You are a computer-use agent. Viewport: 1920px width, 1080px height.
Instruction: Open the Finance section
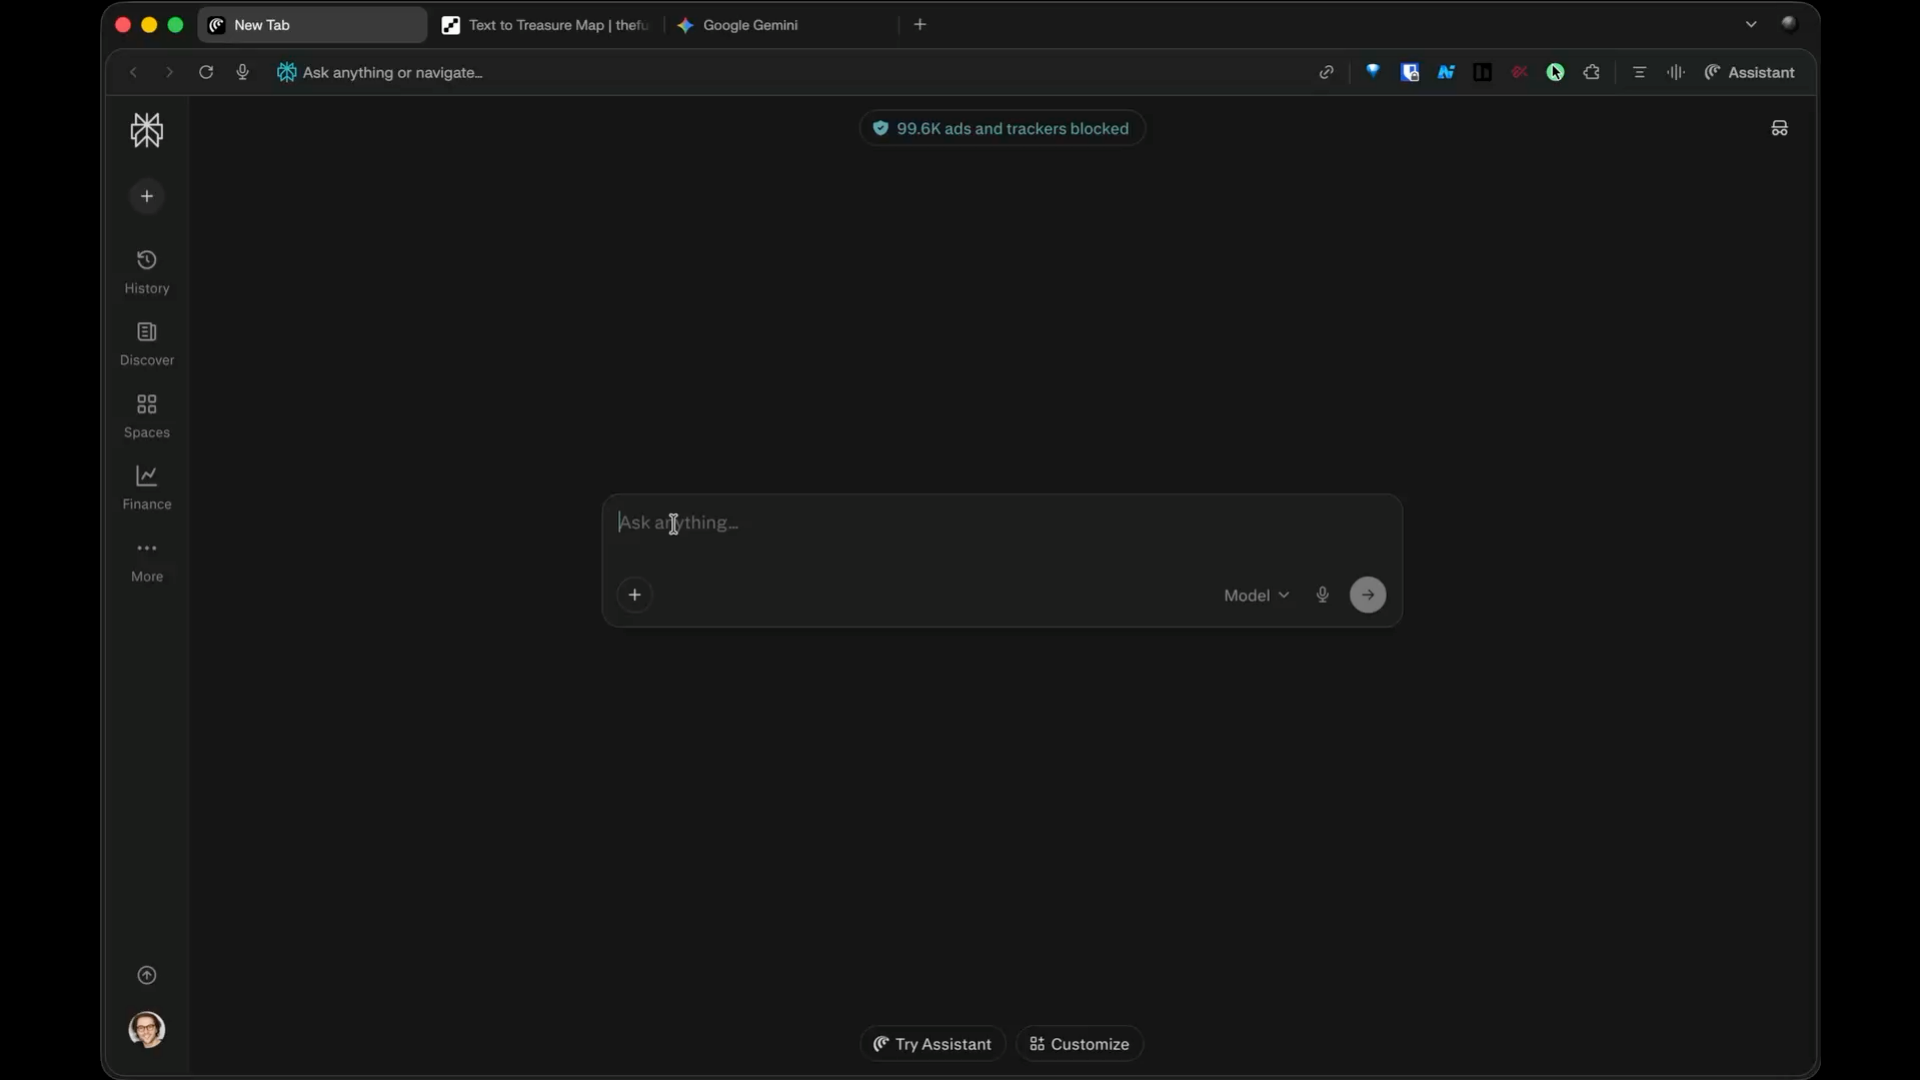(147, 488)
